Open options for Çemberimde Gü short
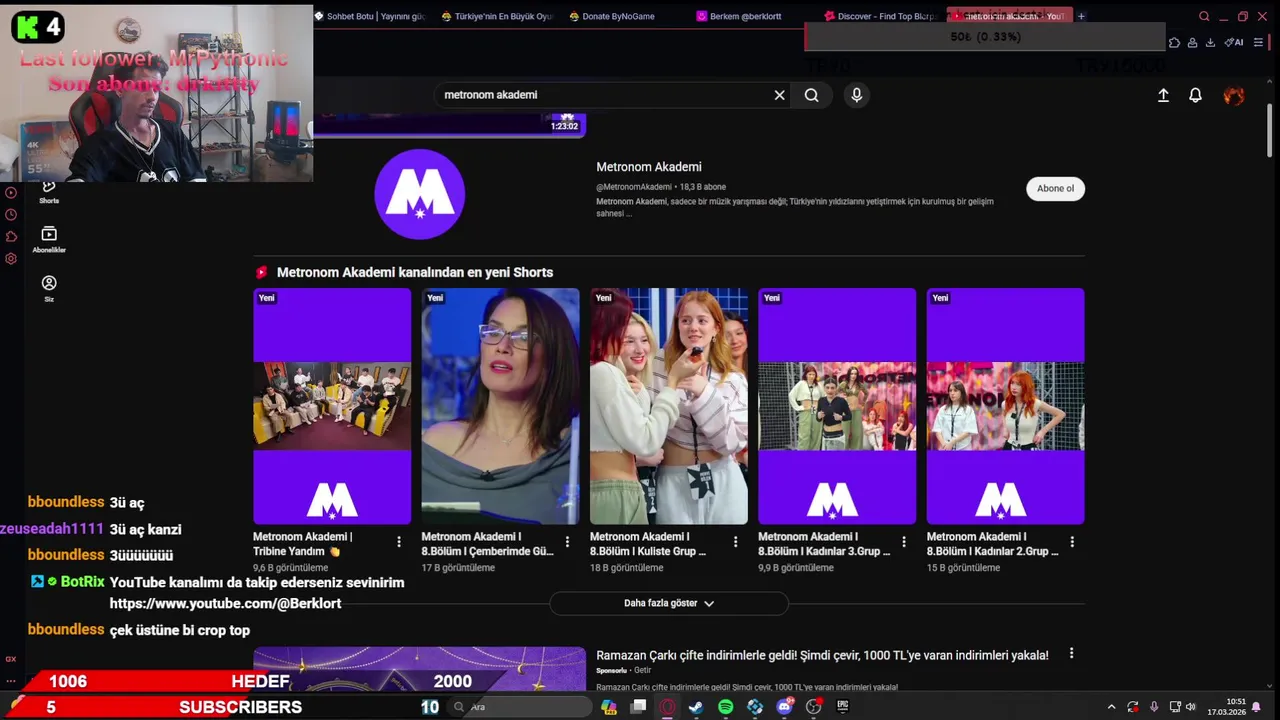Viewport: 1280px width, 720px height. [567, 542]
